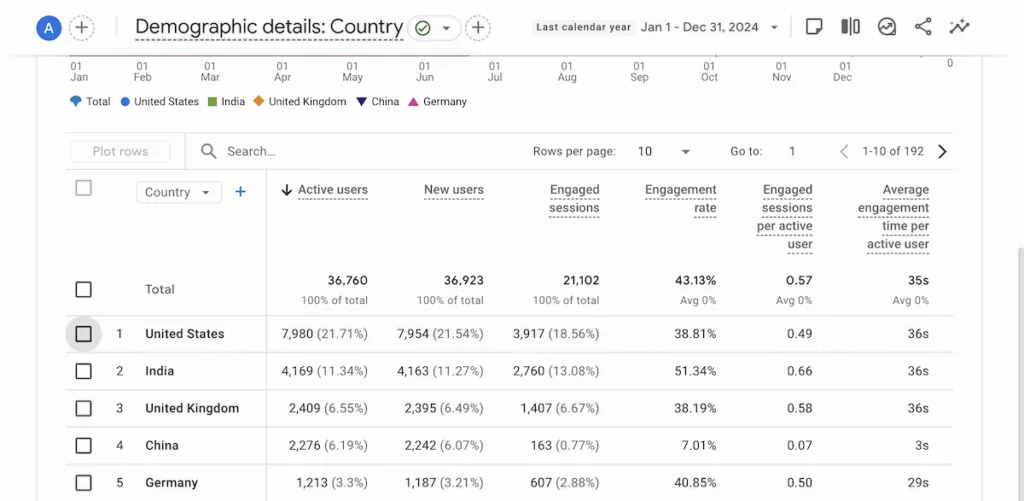Tick the select-all checkbox in table header
Screen dimensions: 1024x501
point(83,188)
